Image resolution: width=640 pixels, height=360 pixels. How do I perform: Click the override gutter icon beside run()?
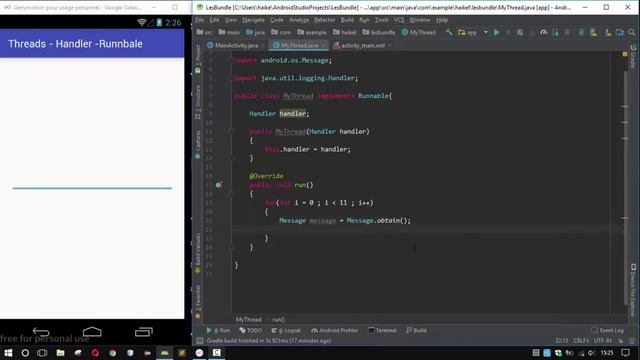coord(219,185)
